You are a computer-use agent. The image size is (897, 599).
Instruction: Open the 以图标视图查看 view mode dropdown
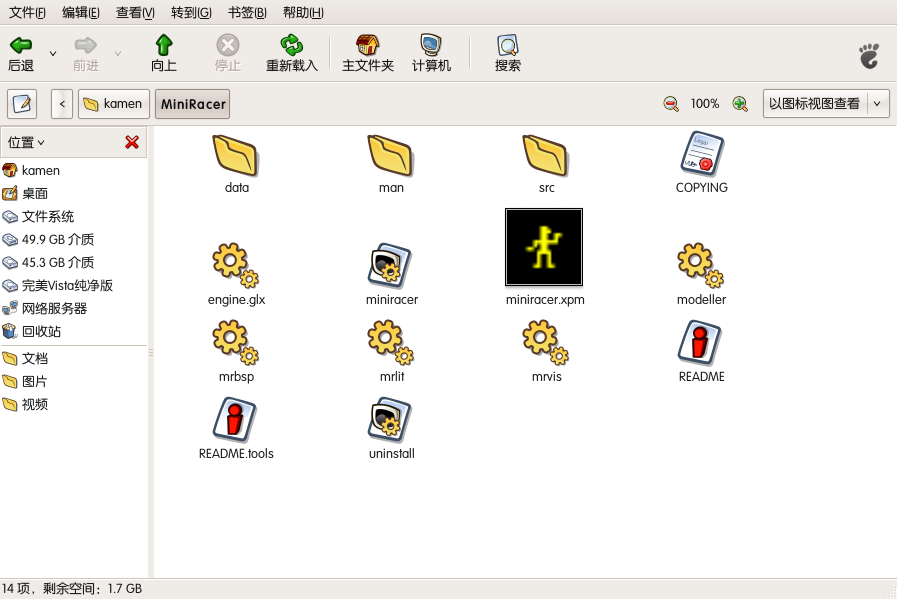(826, 104)
